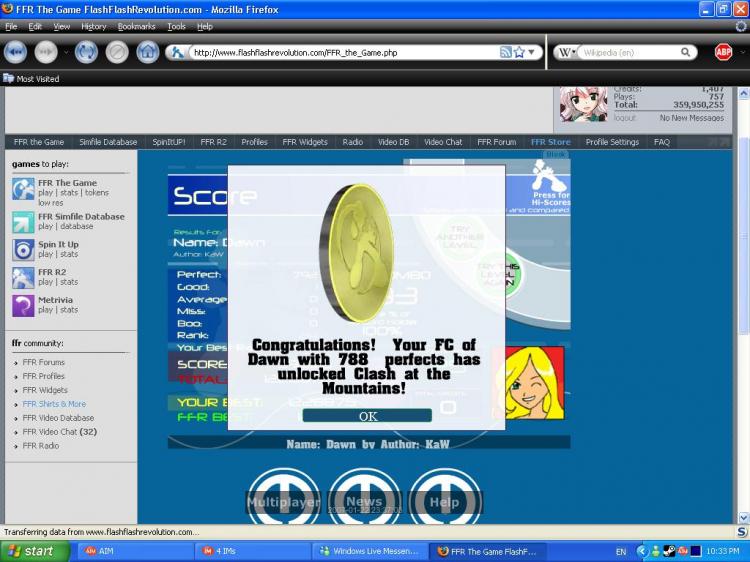Viewport: 750px width, 562px height.
Task: Go to the Firefox home page icon
Action: 148,52
